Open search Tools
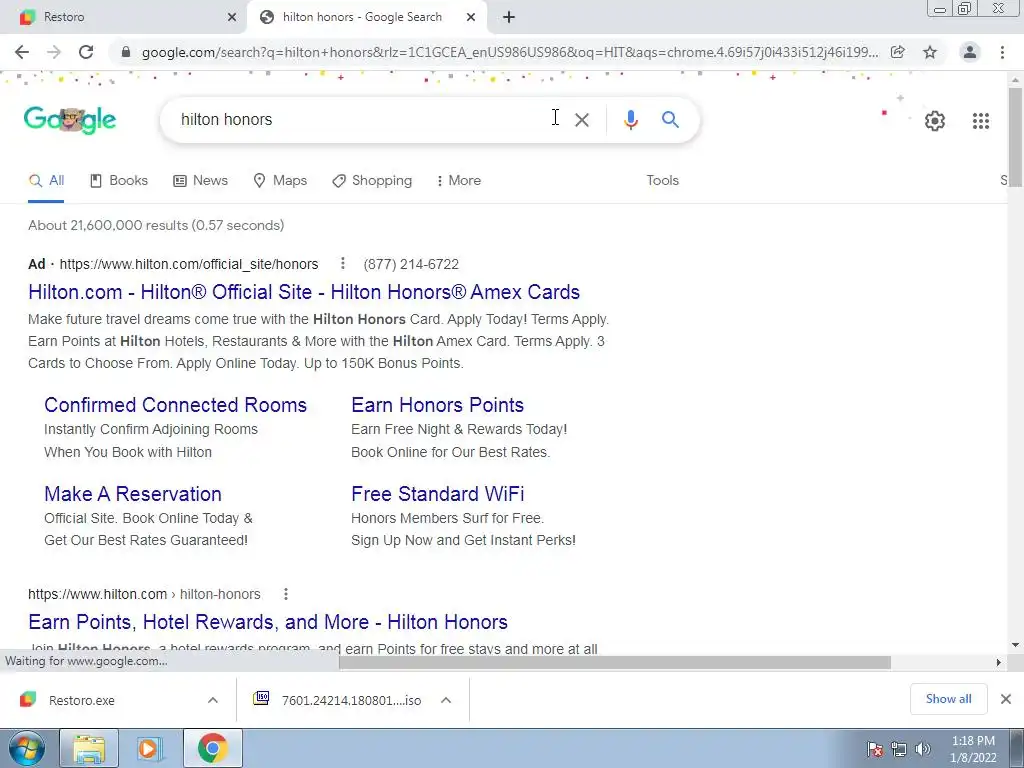 662,180
